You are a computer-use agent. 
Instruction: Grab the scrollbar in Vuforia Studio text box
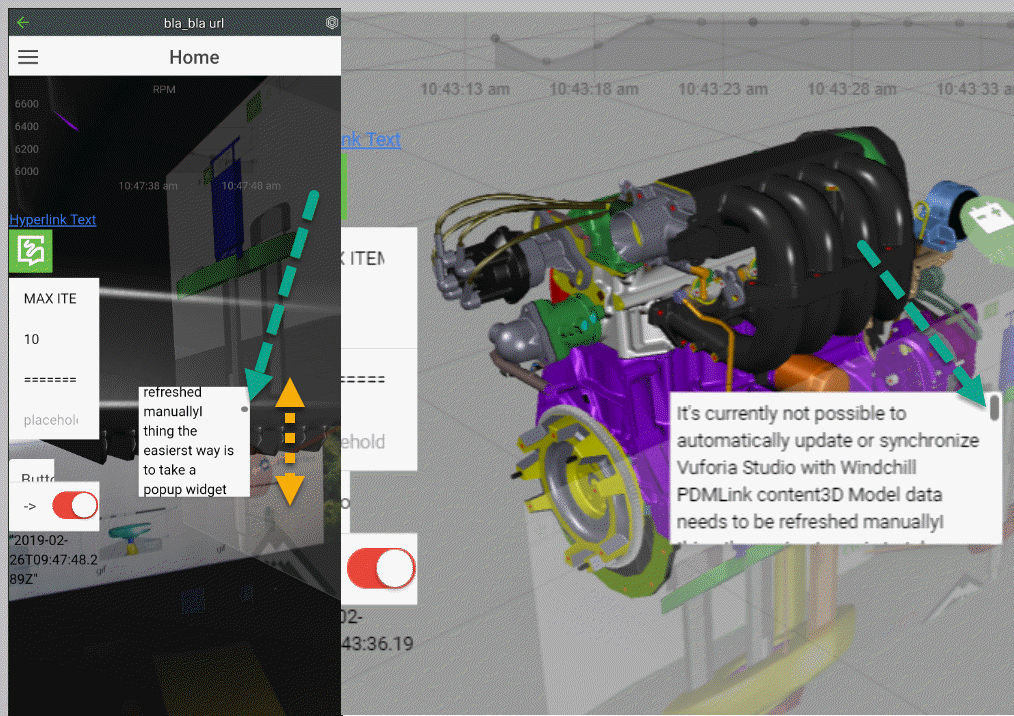coord(994,408)
